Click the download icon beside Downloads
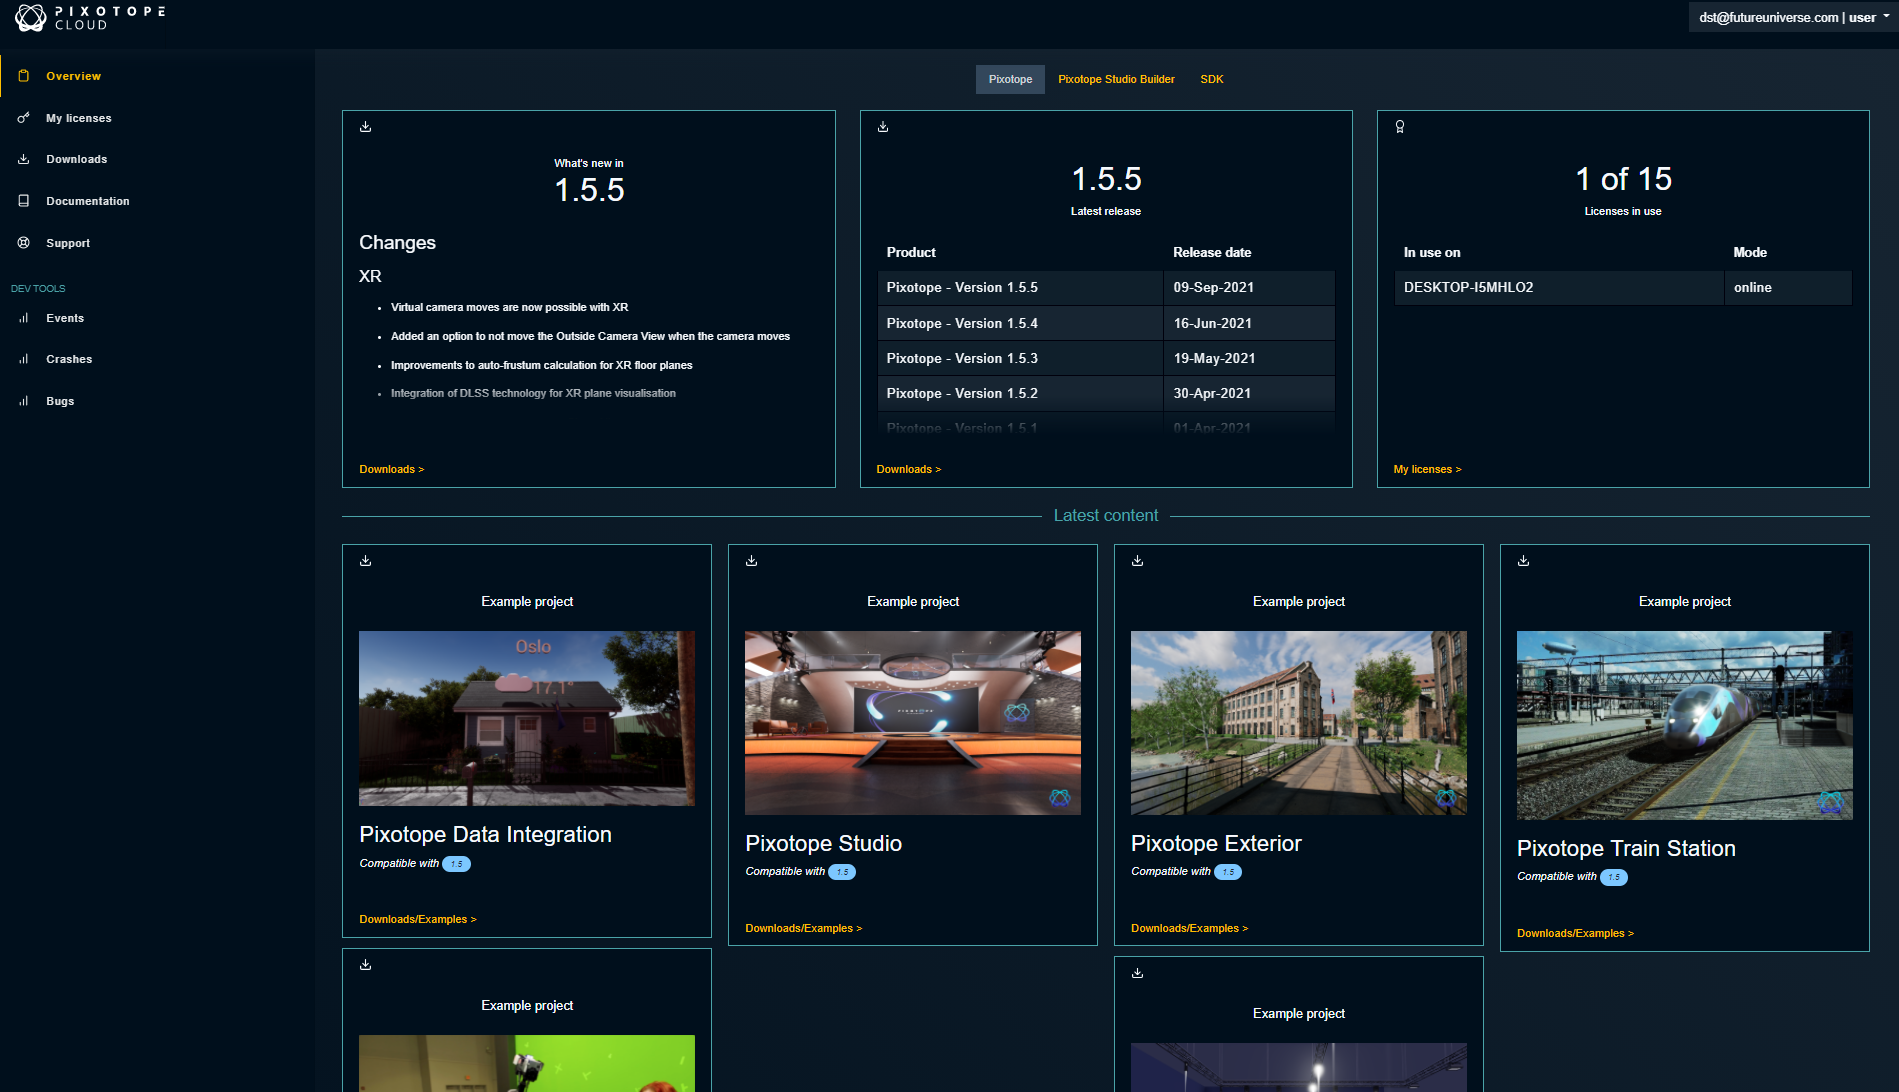 (24, 159)
